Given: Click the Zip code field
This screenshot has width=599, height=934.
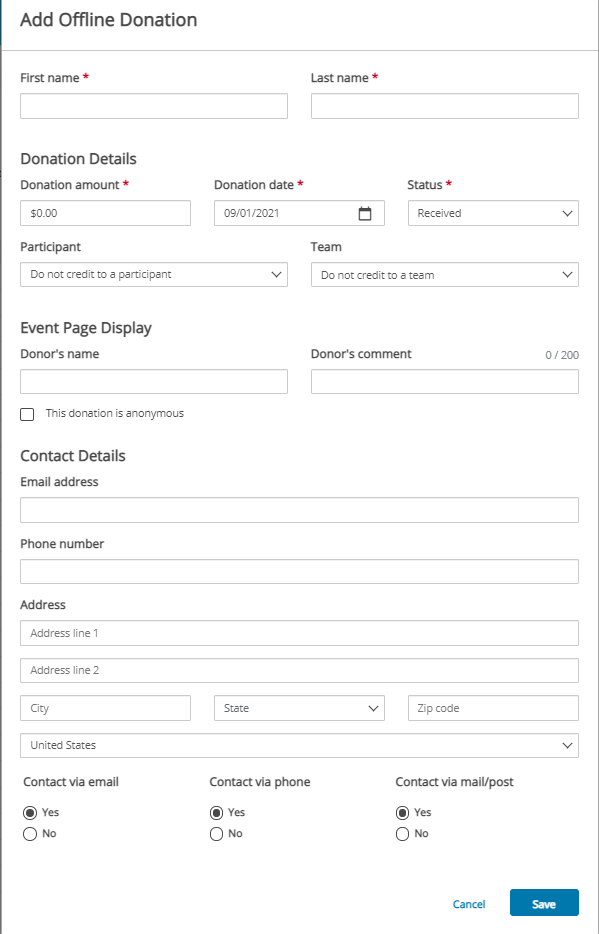Looking at the screenshot, I should point(493,708).
